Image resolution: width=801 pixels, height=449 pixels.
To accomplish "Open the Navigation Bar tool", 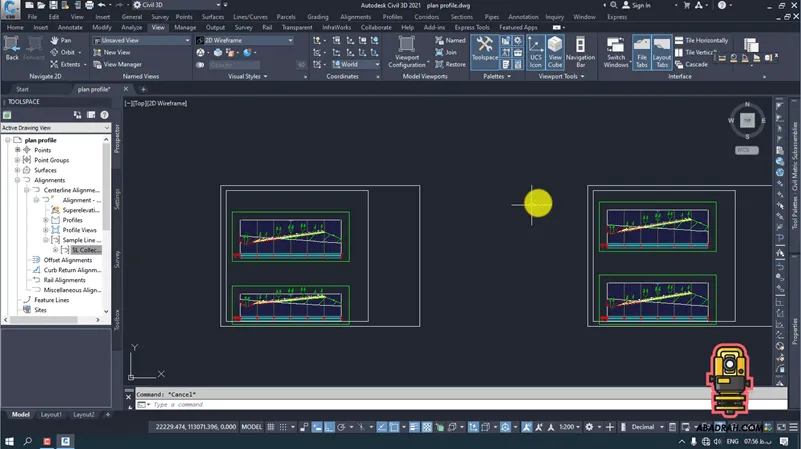I will pos(580,50).
